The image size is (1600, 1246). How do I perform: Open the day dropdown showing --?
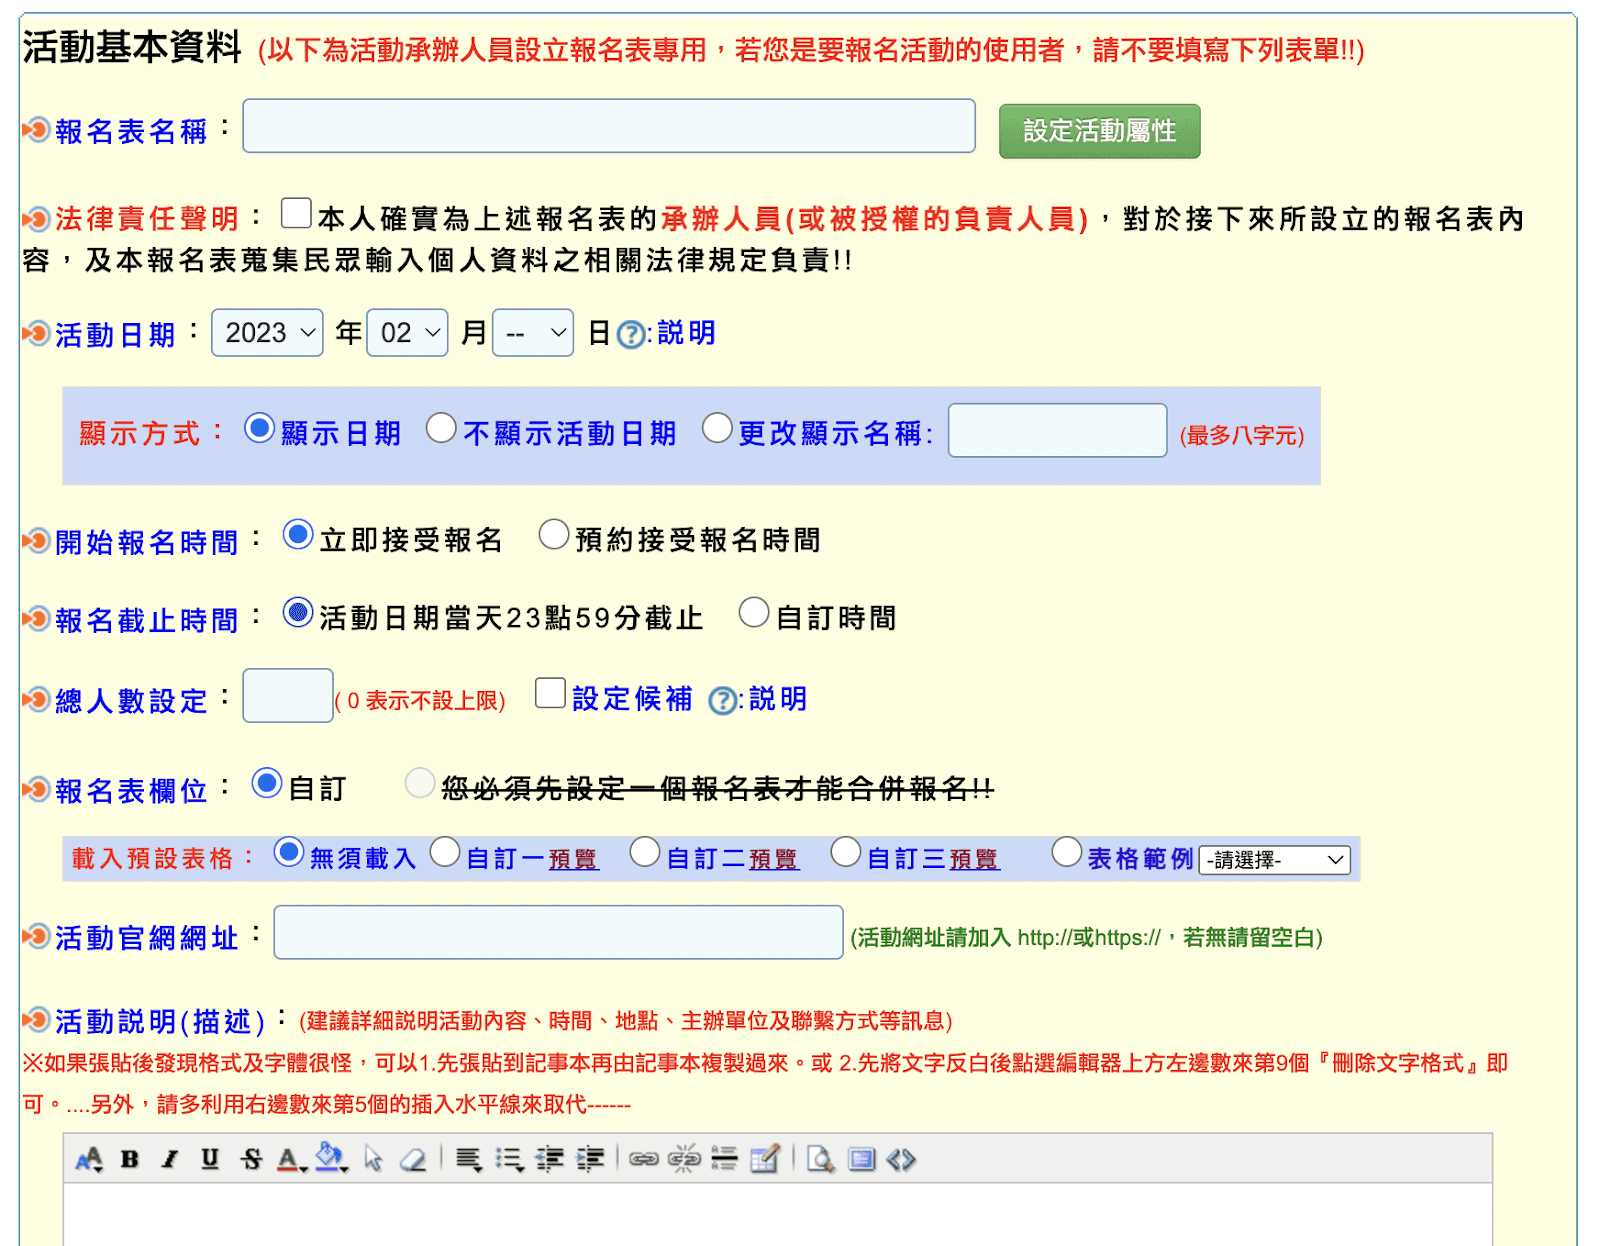point(533,333)
